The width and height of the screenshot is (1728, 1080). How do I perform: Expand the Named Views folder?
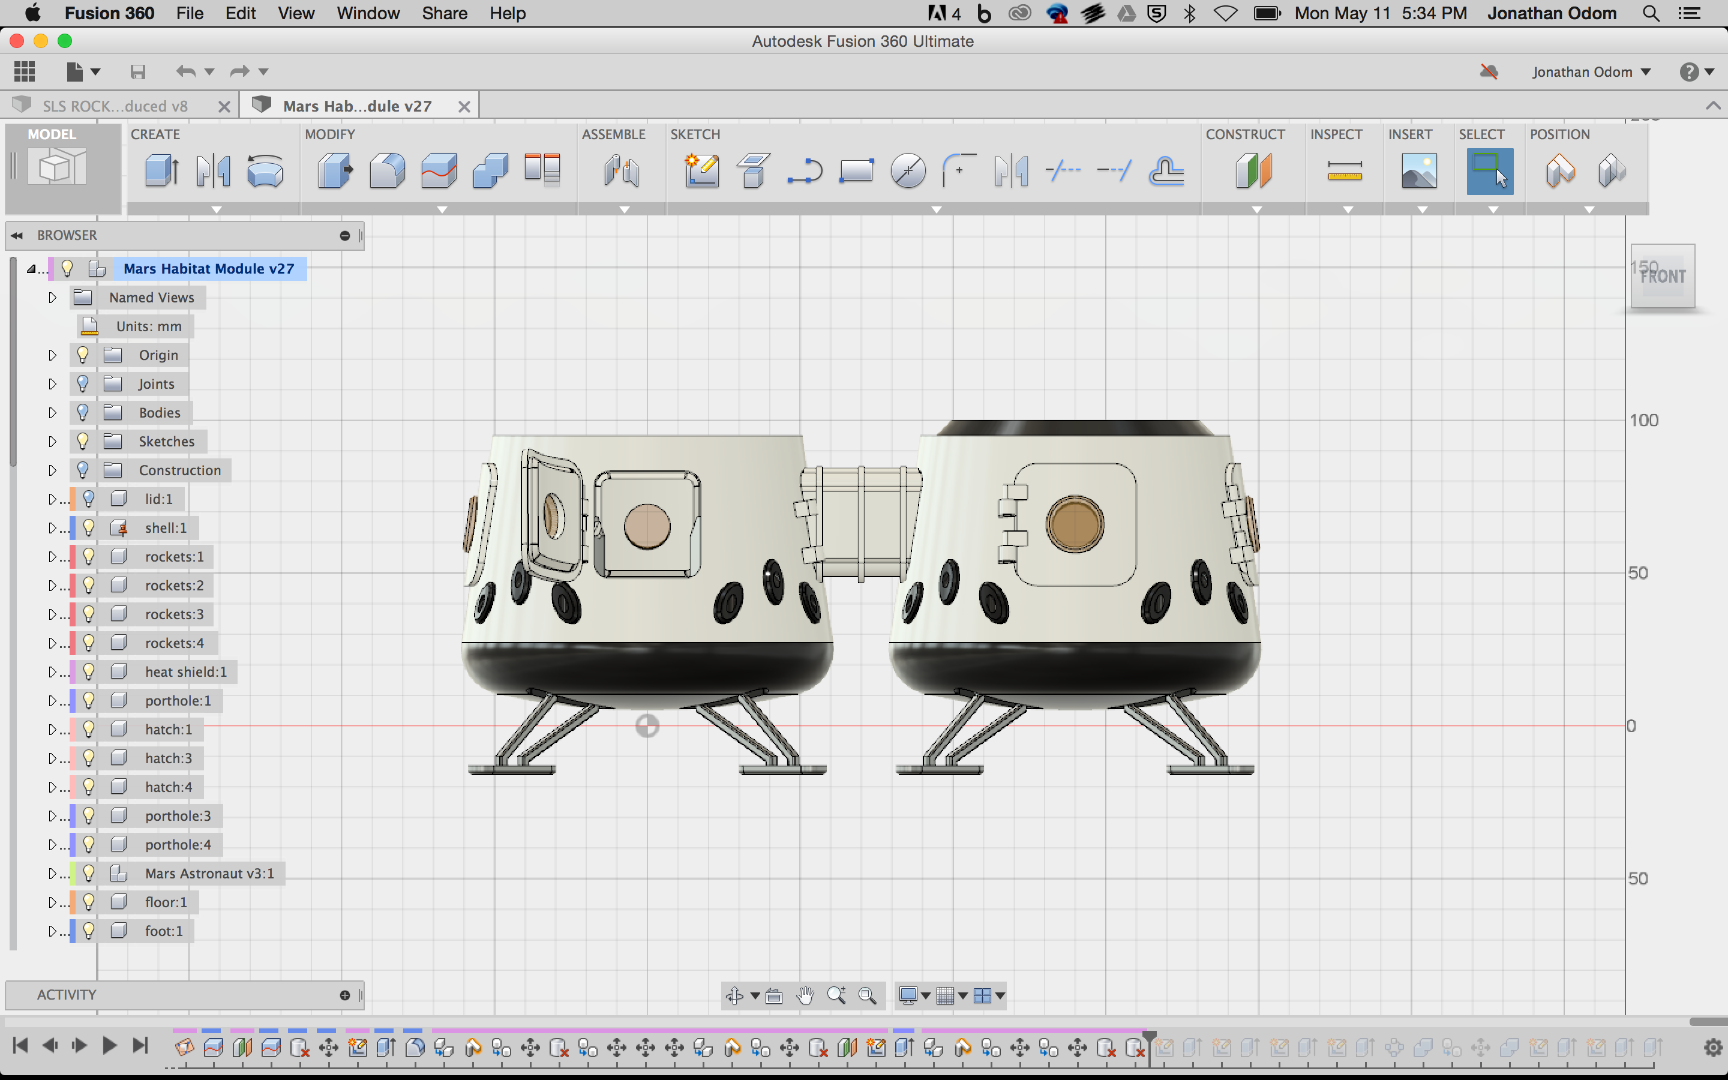(53, 298)
